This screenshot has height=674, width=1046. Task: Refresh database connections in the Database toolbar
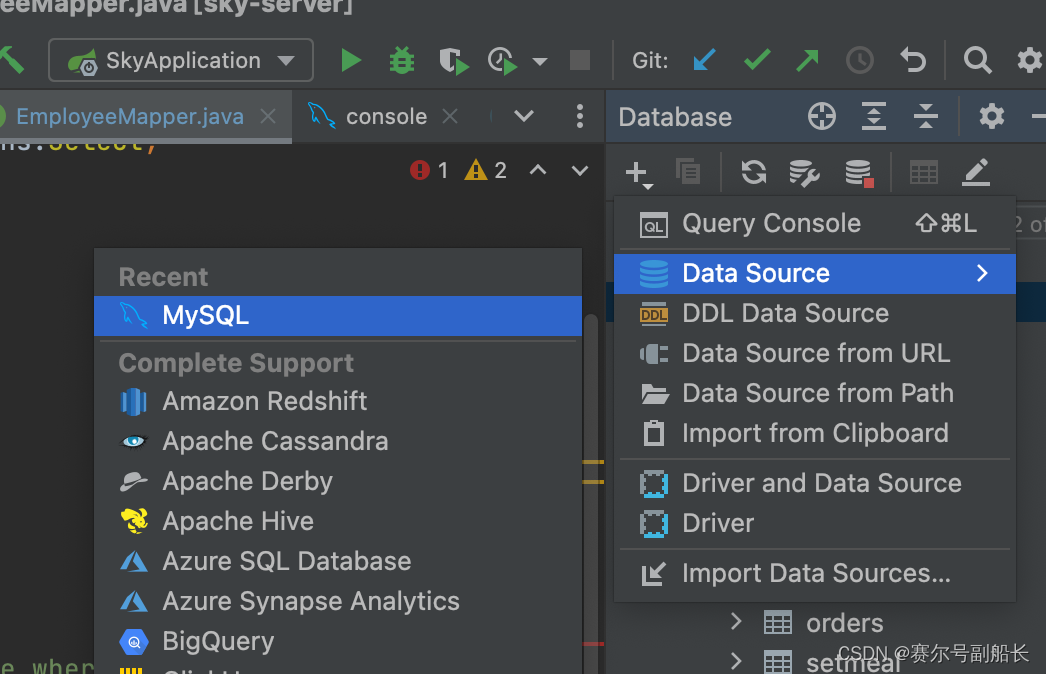(753, 172)
